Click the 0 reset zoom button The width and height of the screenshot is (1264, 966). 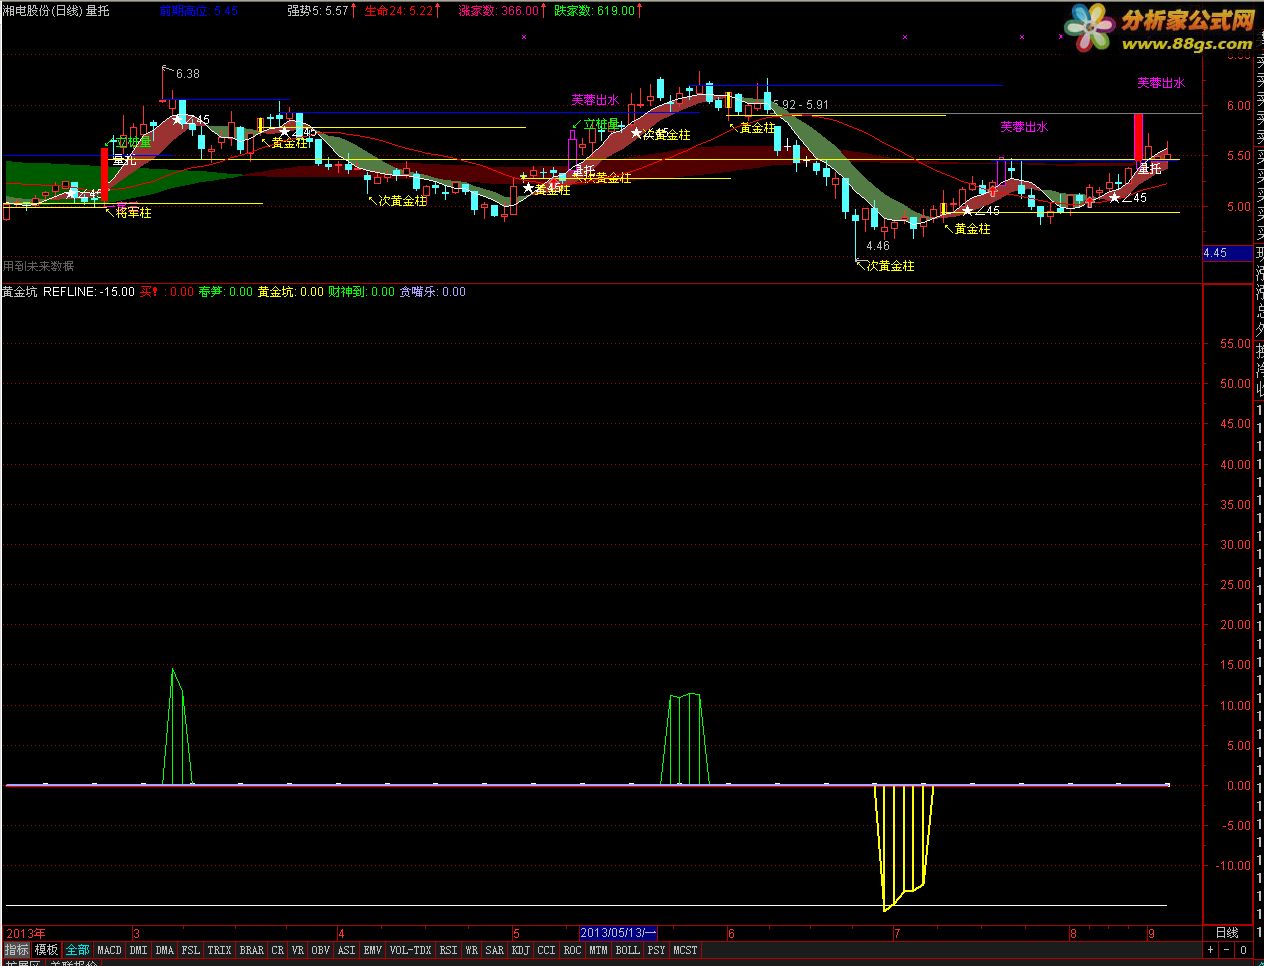(x=1244, y=950)
